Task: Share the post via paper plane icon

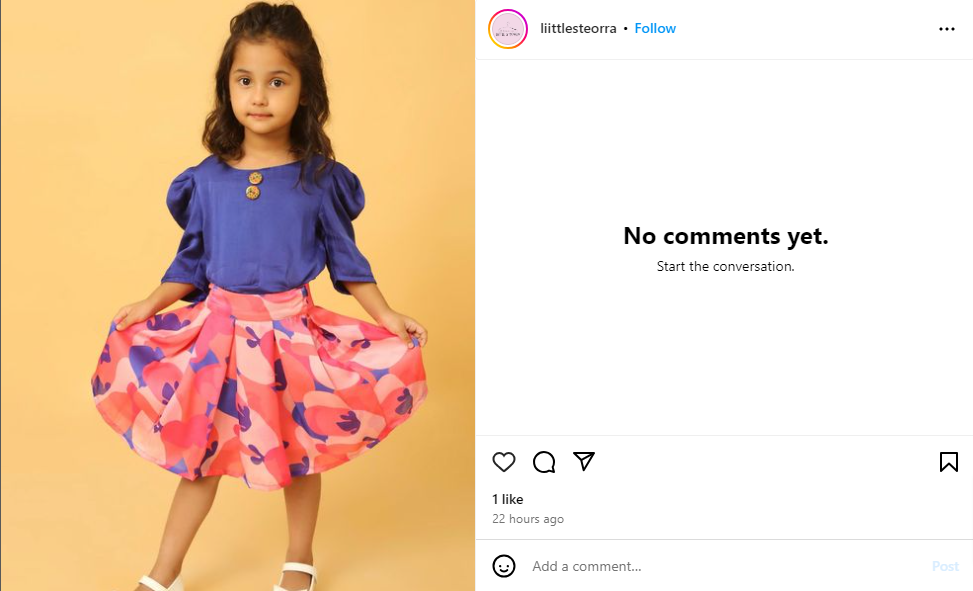Action: click(584, 461)
